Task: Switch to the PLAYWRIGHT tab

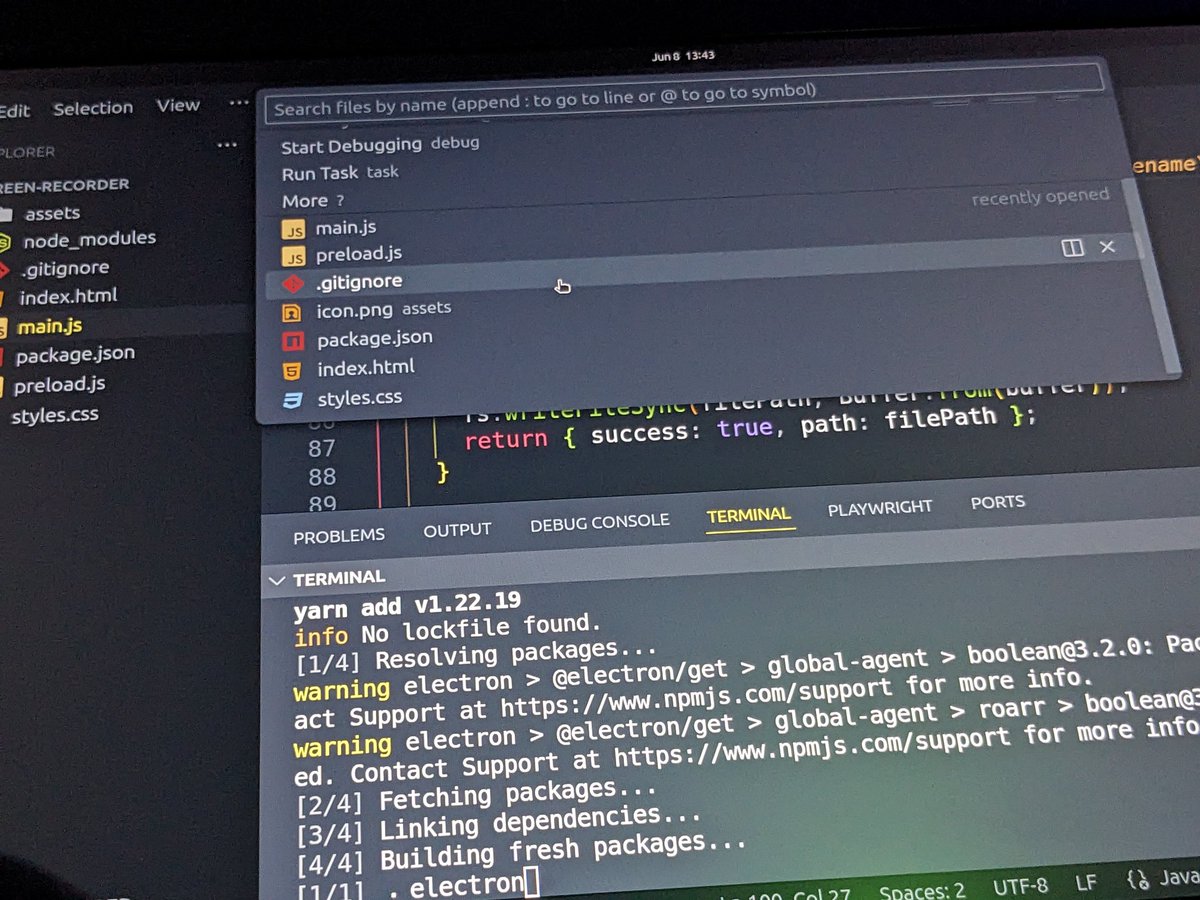Action: (x=880, y=509)
